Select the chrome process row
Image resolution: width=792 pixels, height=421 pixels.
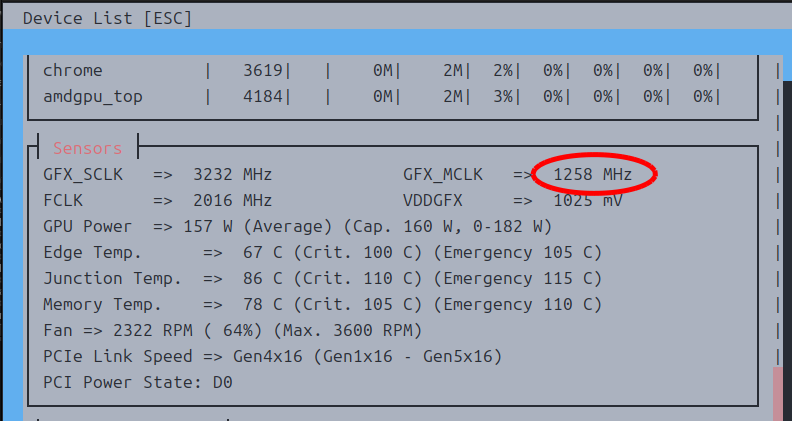[x=73, y=71]
